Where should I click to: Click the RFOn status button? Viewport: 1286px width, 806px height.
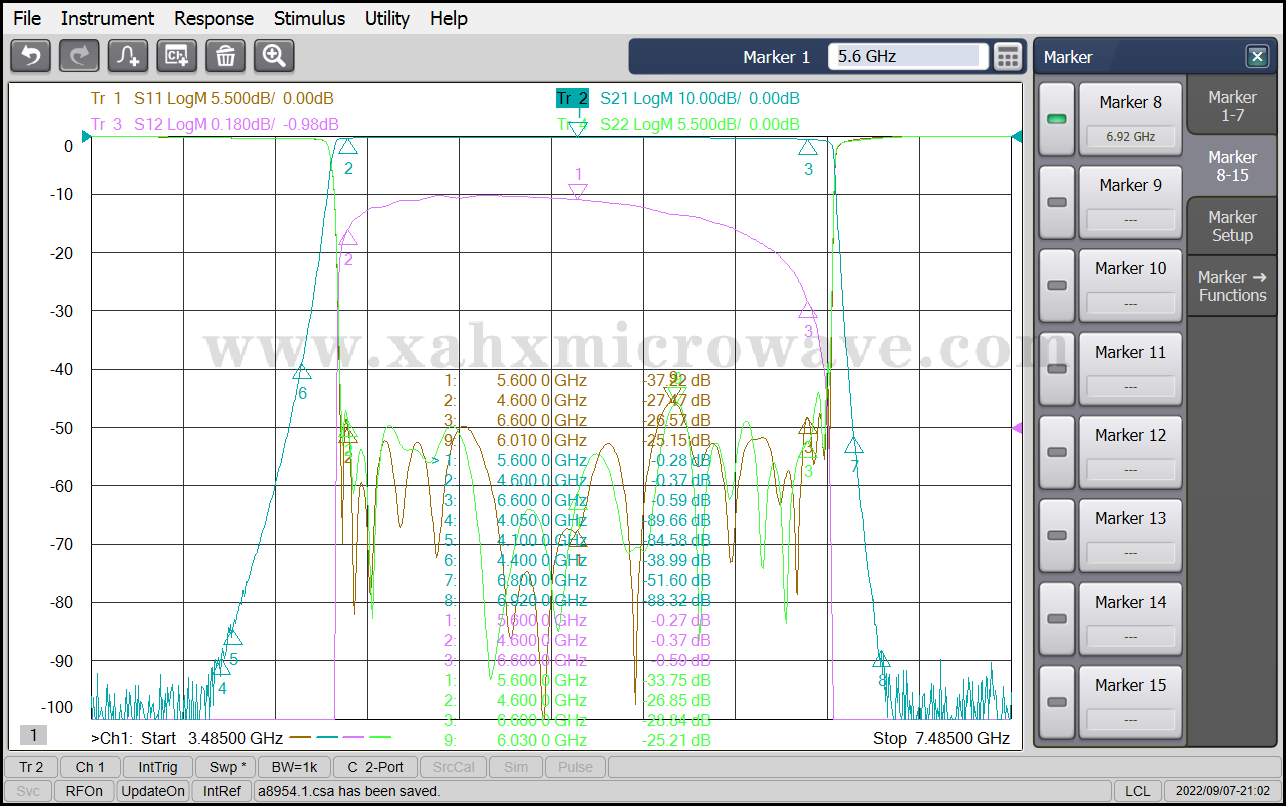click(84, 791)
